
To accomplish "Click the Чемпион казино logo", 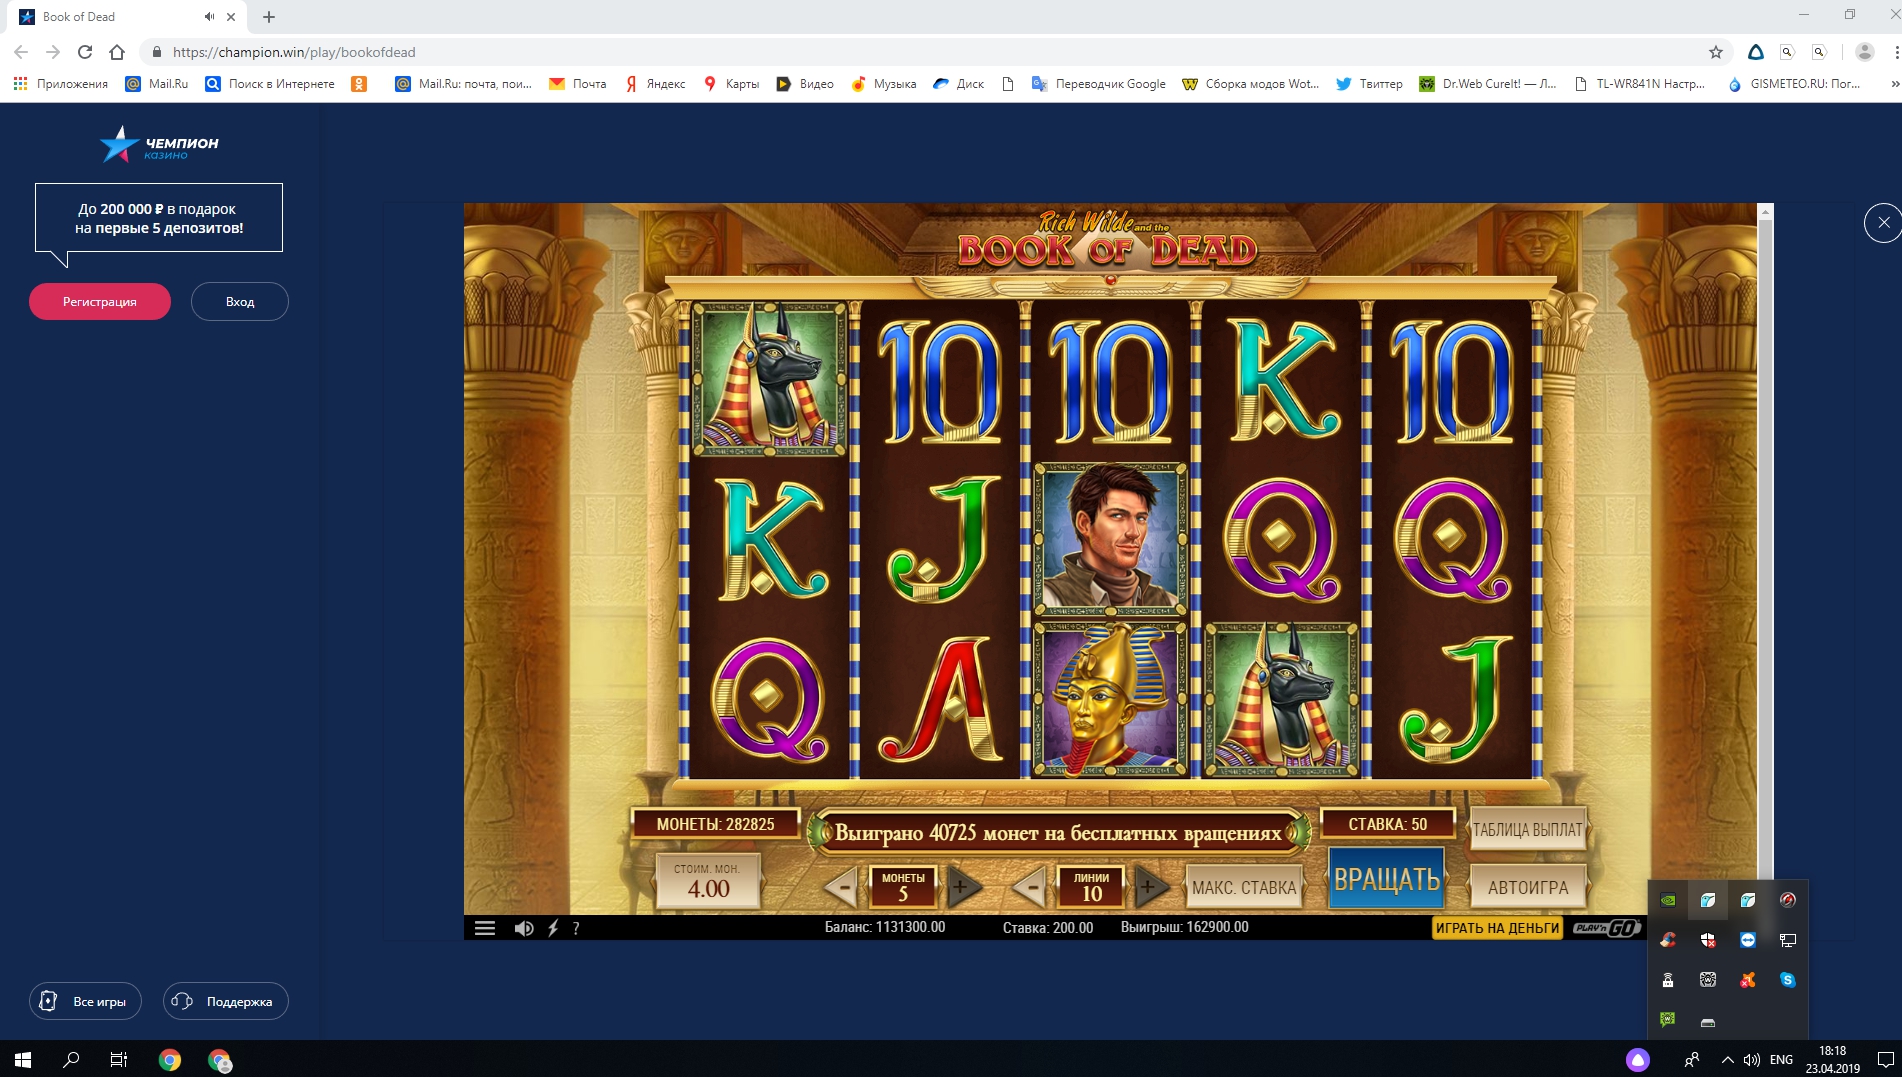I will pyautogui.click(x=159, y=145).
